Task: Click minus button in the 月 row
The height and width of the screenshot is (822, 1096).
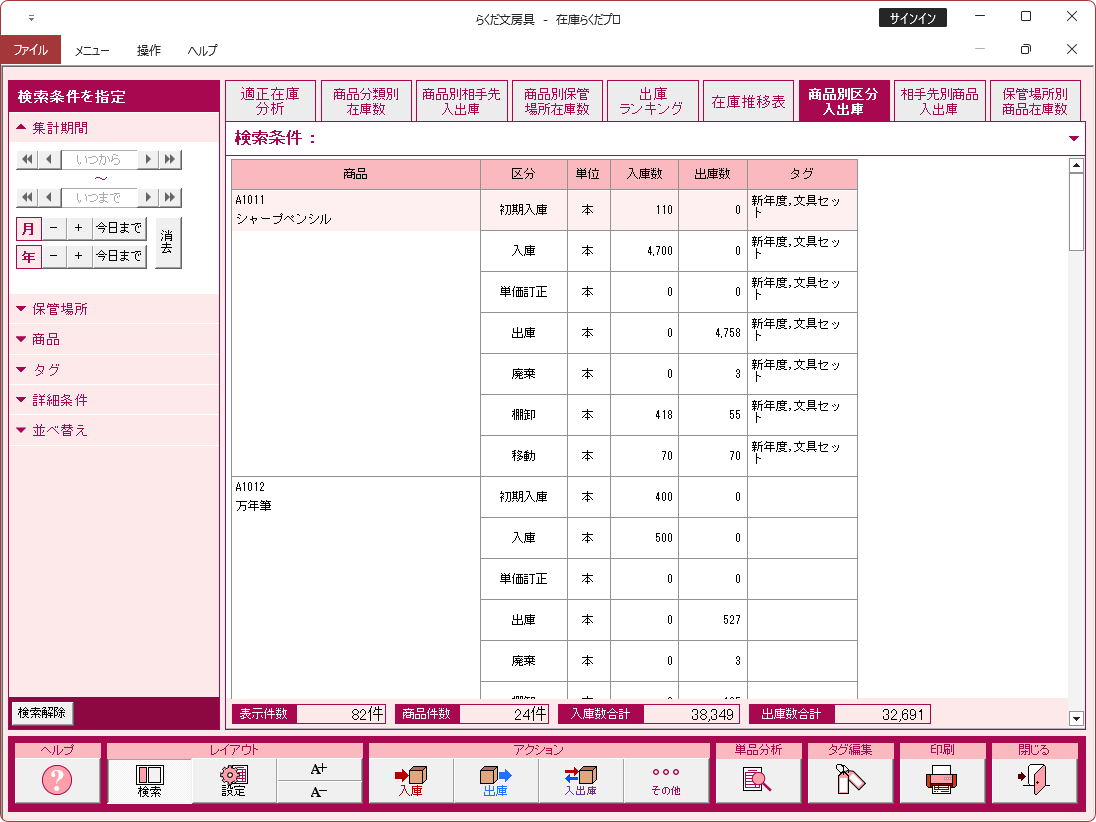Action: click(54, 229)
